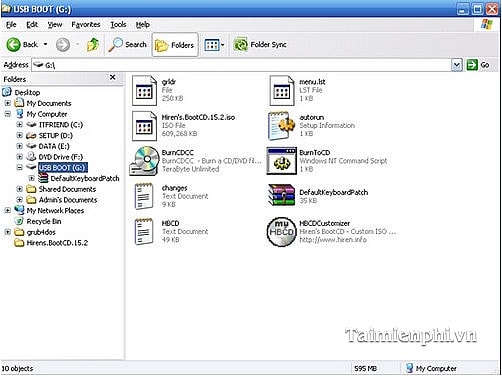Open the Edit menu

click(32, 25)
